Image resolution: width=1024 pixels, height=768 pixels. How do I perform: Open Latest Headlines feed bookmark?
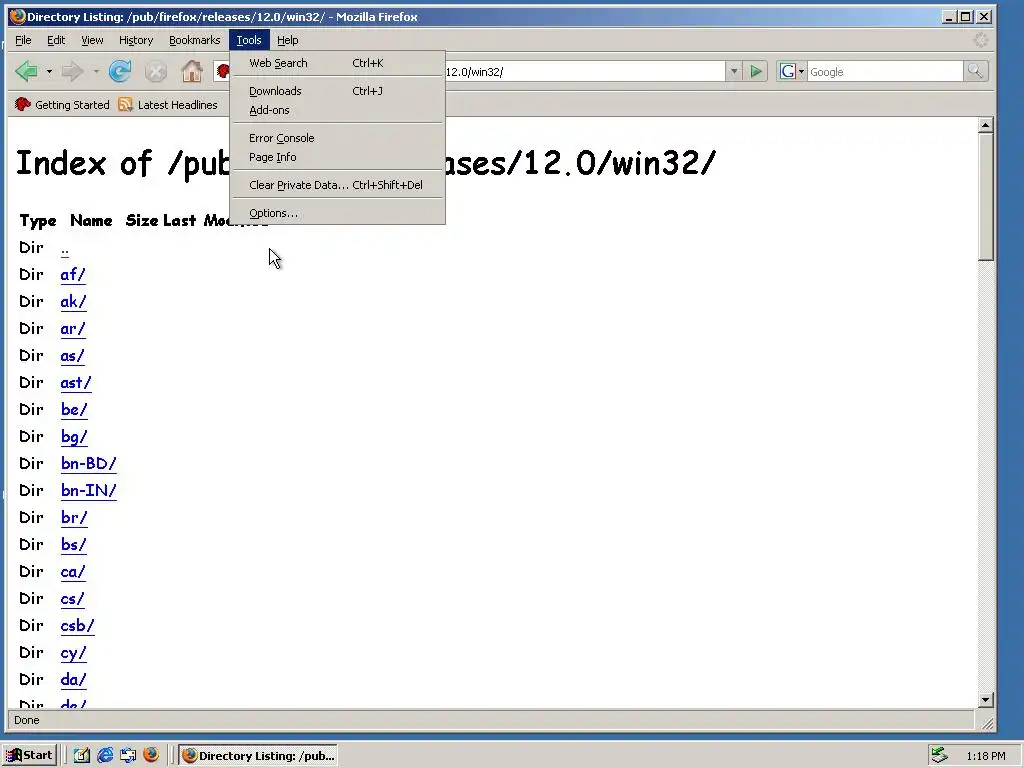tap(168, 104)
